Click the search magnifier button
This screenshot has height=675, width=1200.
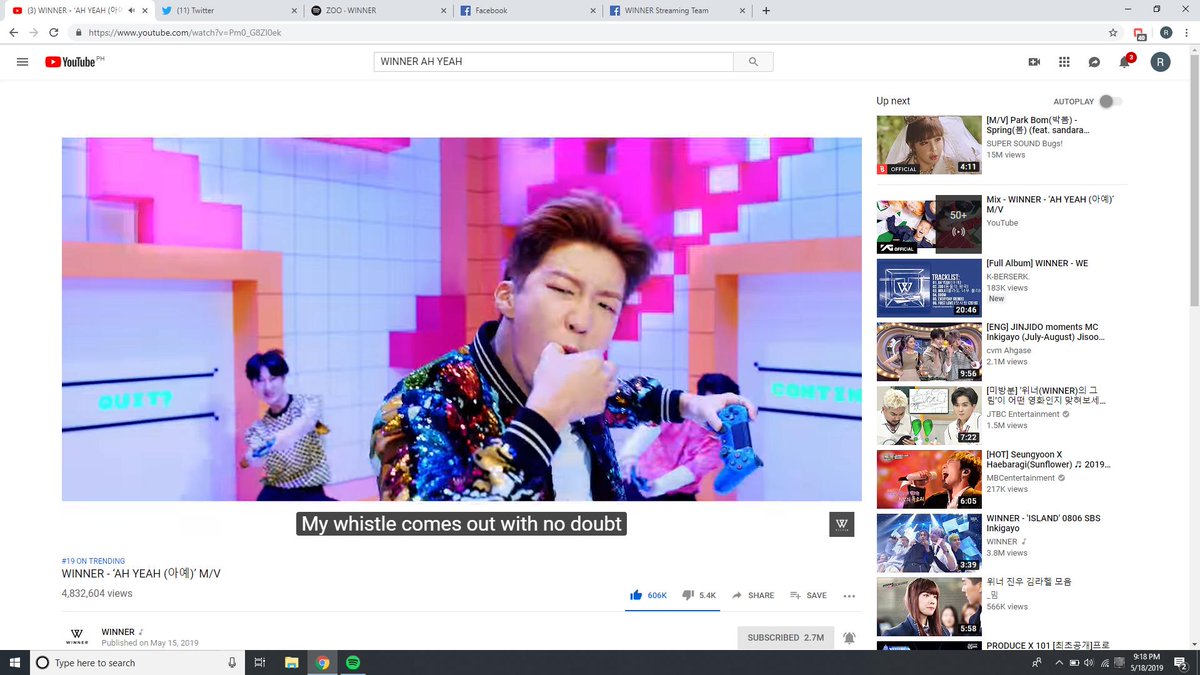[753, 62]
